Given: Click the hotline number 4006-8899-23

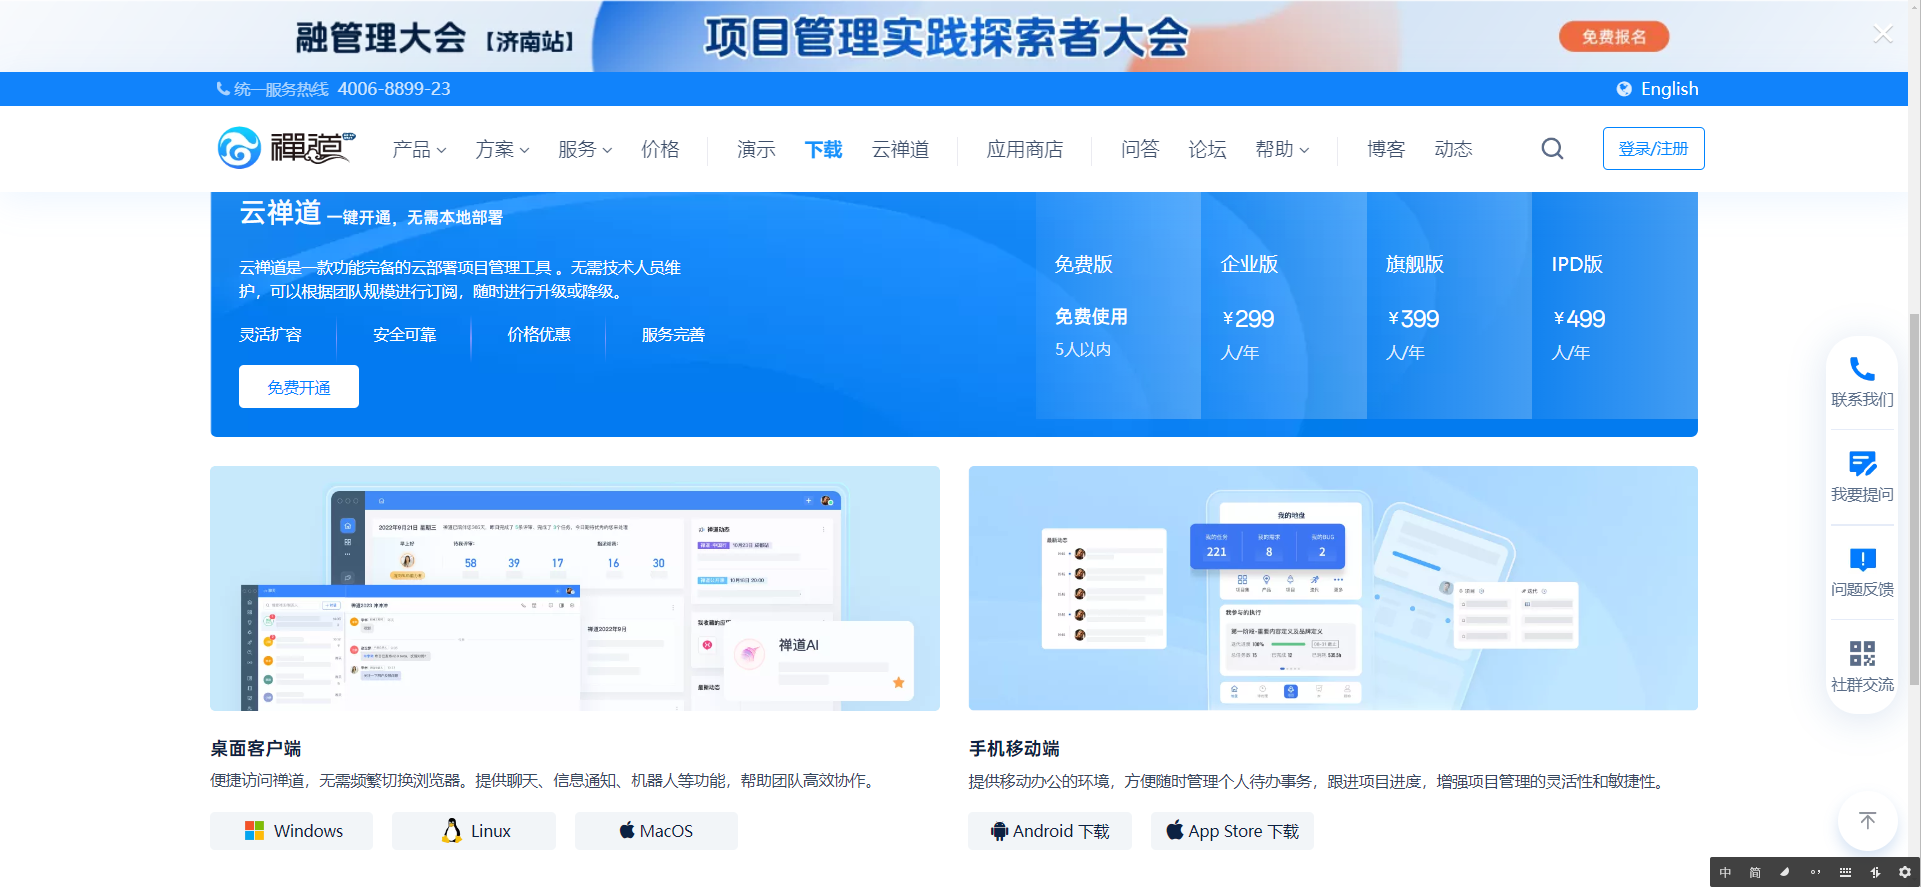Looking at the screenshot, I should (x=394, y=89).
